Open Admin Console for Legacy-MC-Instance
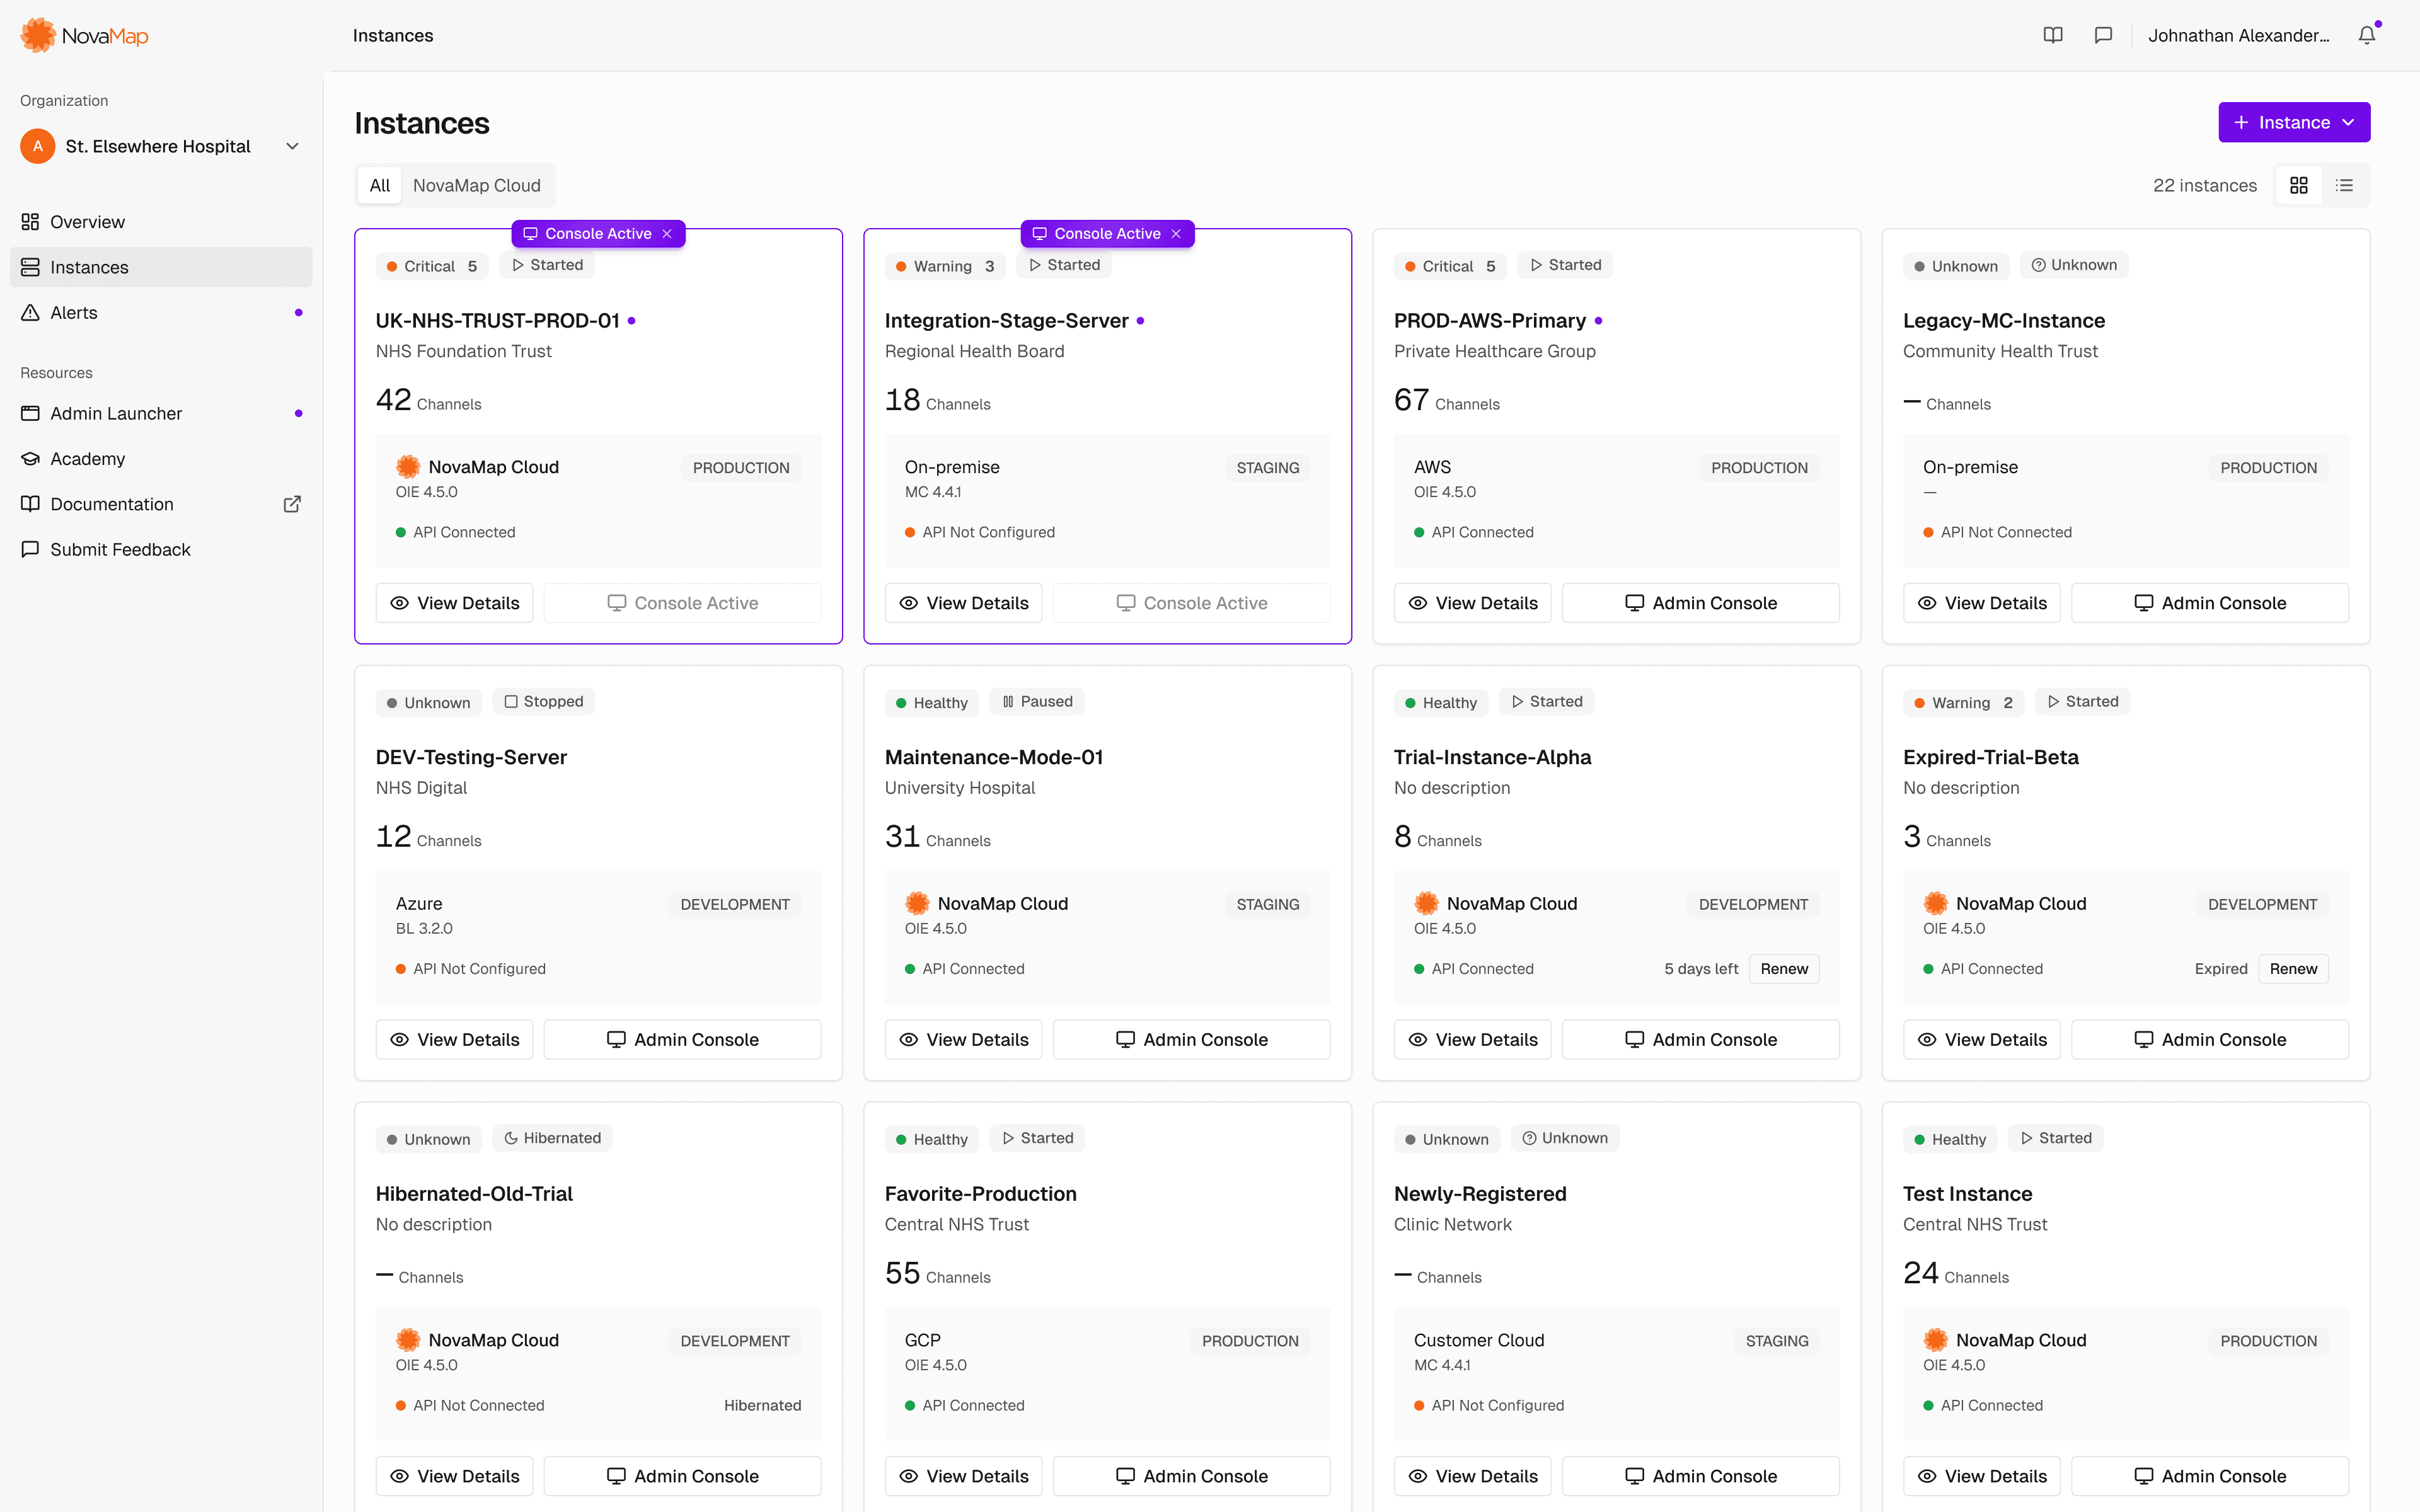 [x=2209, y=603]
